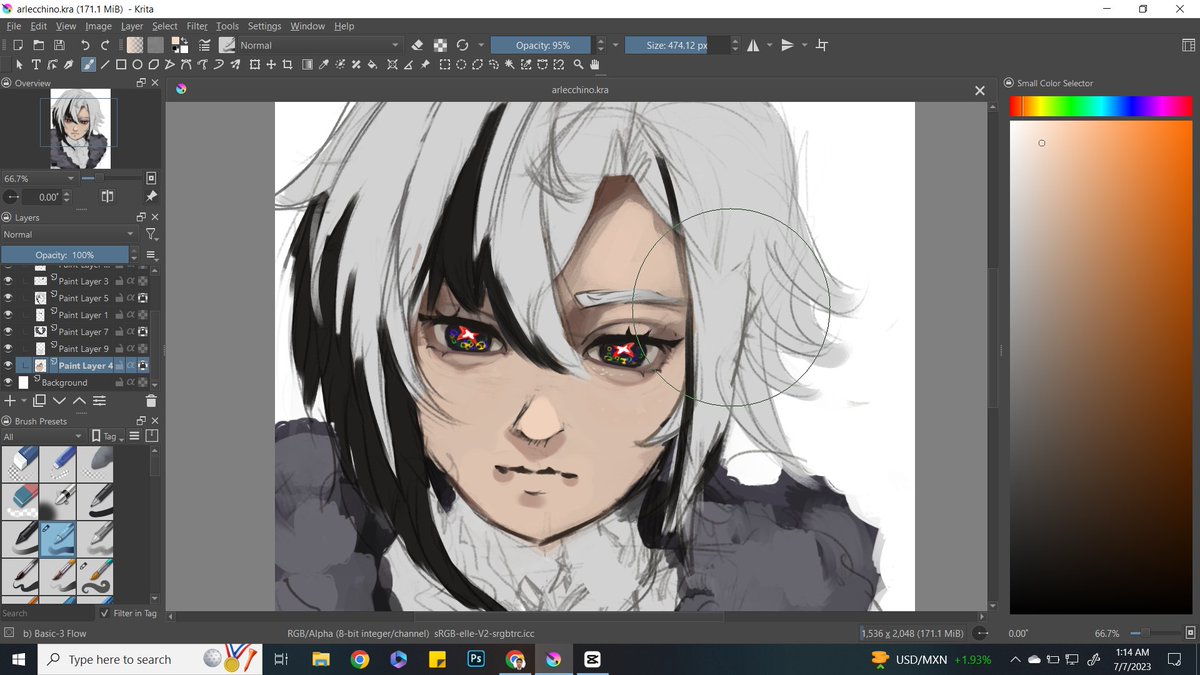Select the Freehand Brush tool
The image size is (1200, 675).
click(x=87, y=65)
